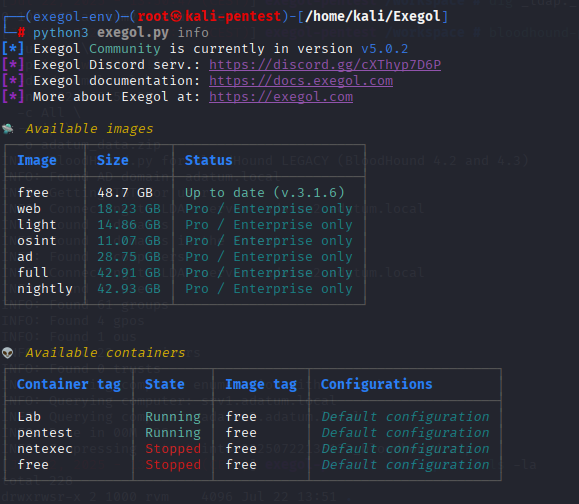Click the UFO icon beside Available images
The width and height of the screenshot is (579, 504).
[x=7, y=128]
